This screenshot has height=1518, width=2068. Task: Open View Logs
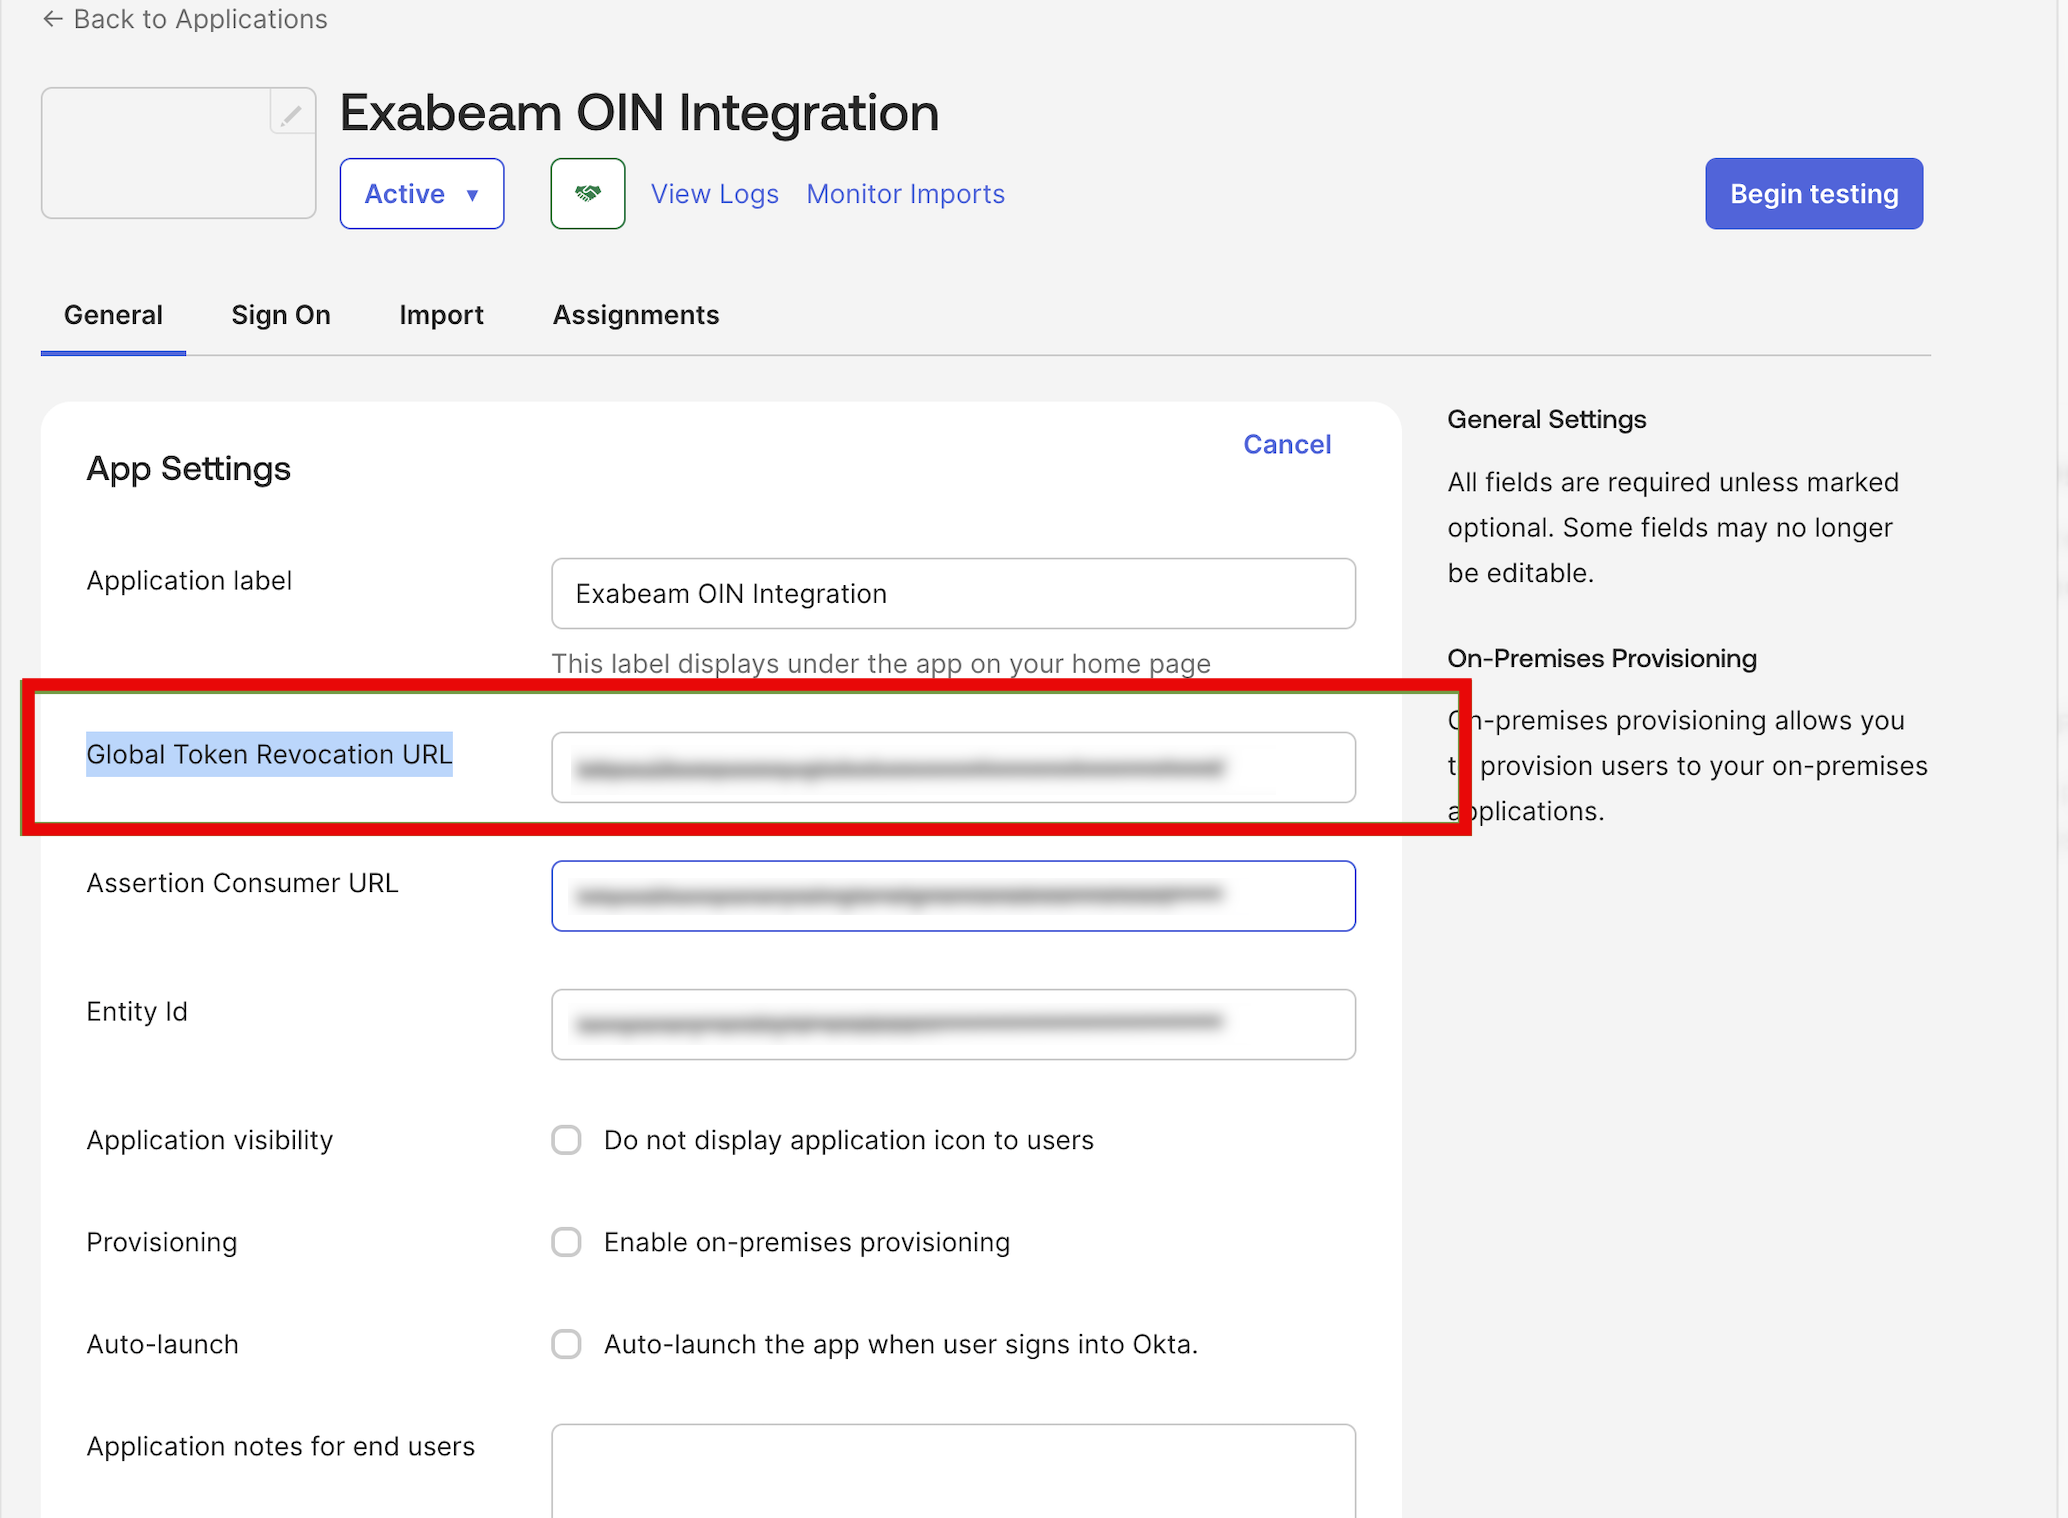coord(714,193)
